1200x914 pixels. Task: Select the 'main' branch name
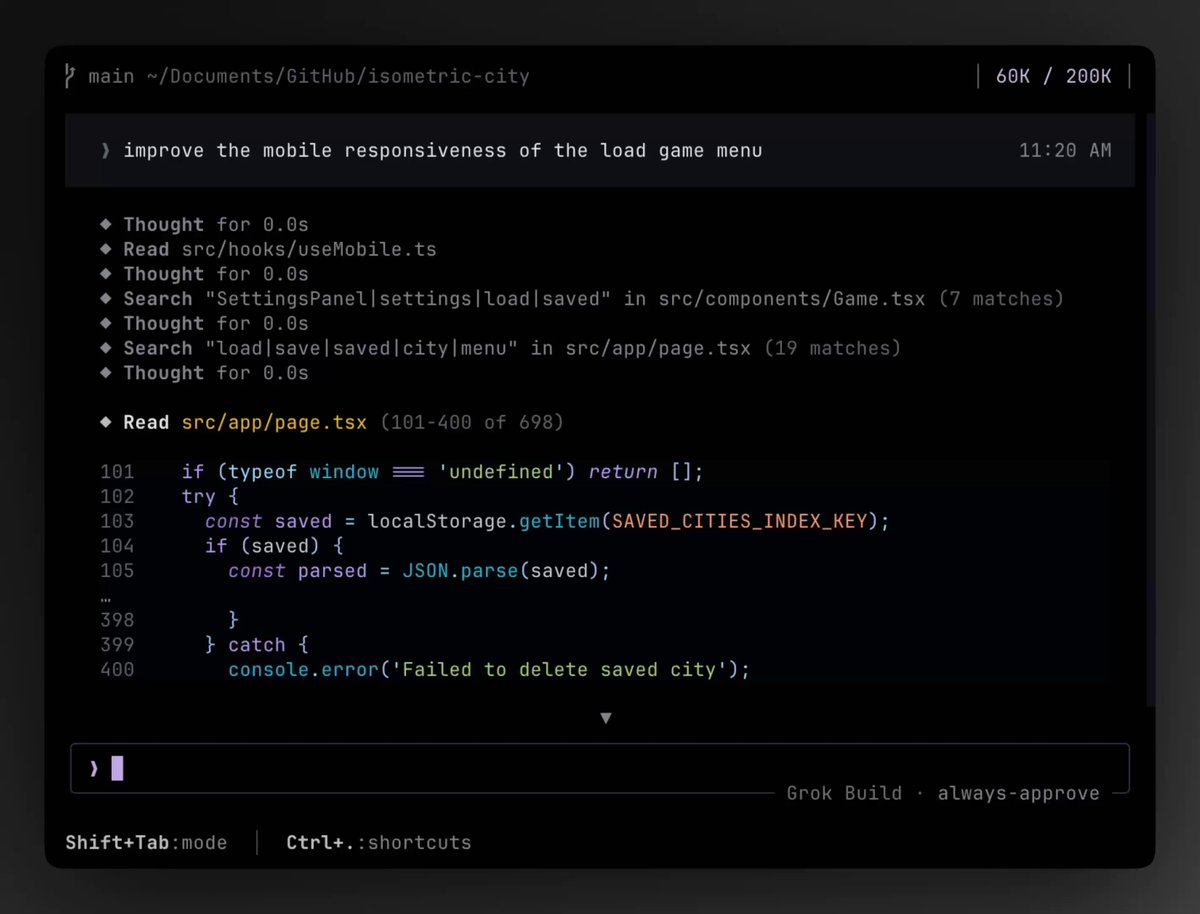111,76
